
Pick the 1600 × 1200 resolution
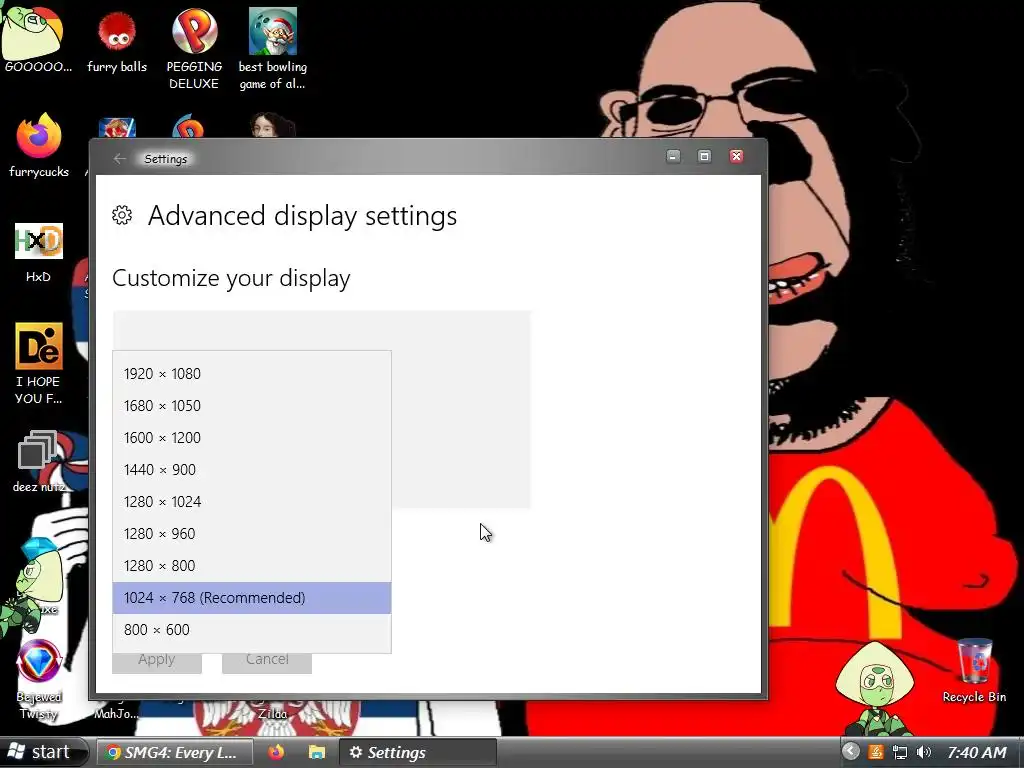pos(252,438)
